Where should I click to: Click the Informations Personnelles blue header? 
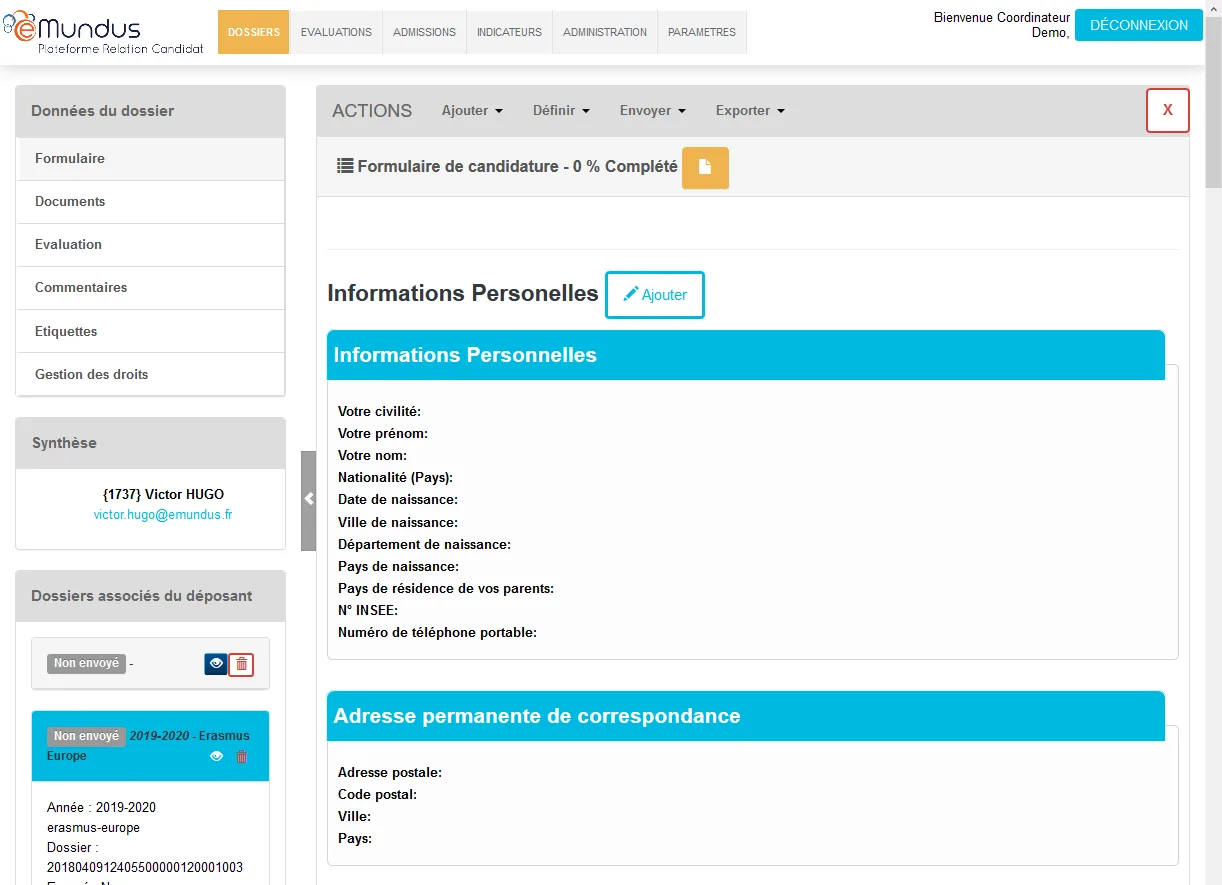pyautogui.click(x=746, y=355)
